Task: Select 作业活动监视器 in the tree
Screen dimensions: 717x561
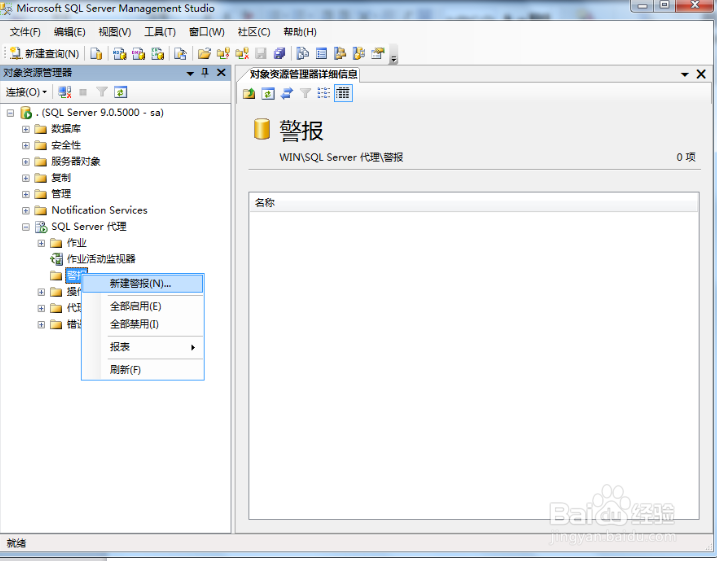Action: point(101,259)
